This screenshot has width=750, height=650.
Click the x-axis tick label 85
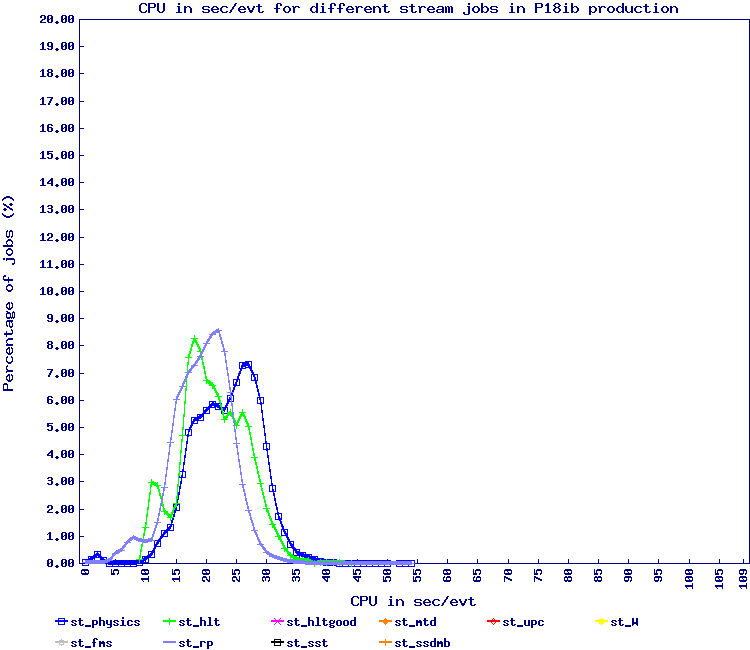coord(598,575)
